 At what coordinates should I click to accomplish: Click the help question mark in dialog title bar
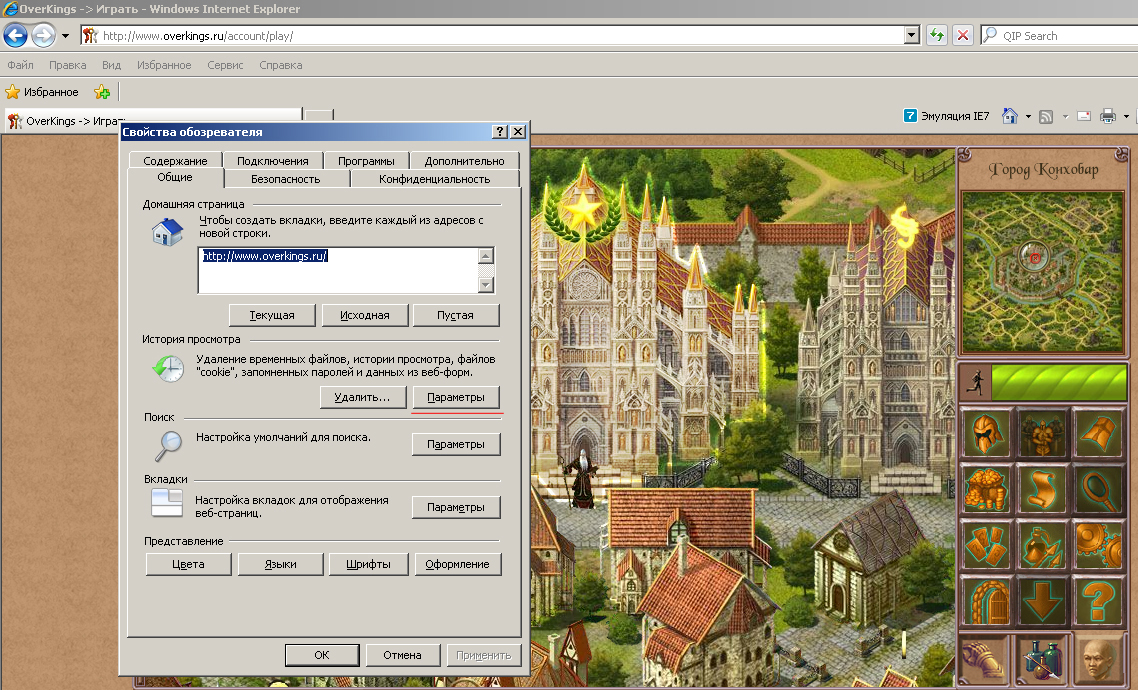click(499, 131)
